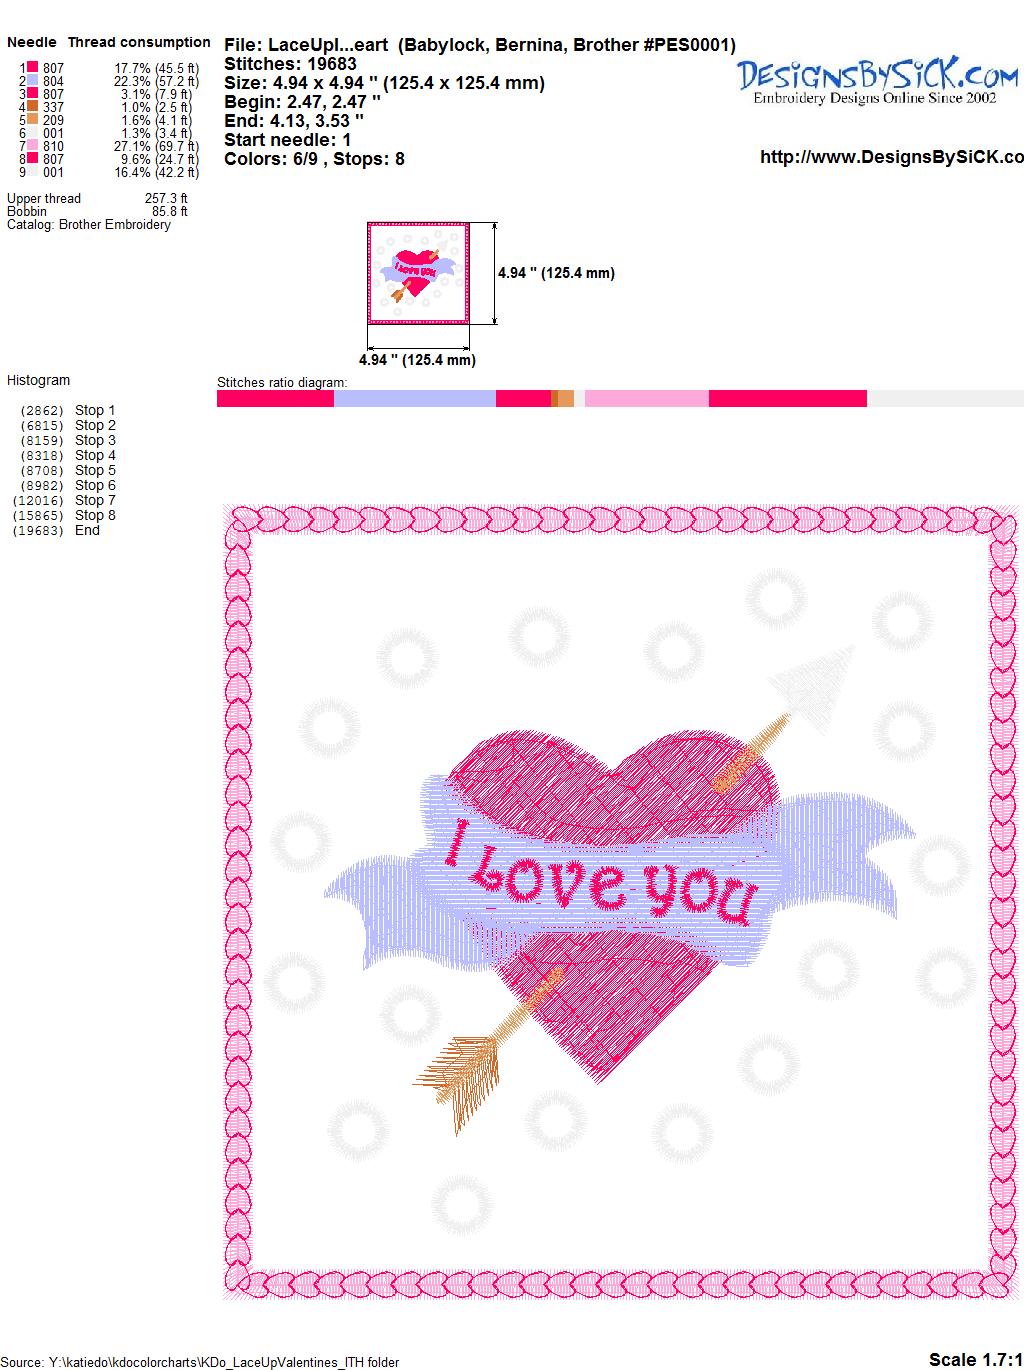Select Stop 8 in the histogram list
Image resolution: width=1024 pixels, height=1370 pixels.
tap(95, 515)
